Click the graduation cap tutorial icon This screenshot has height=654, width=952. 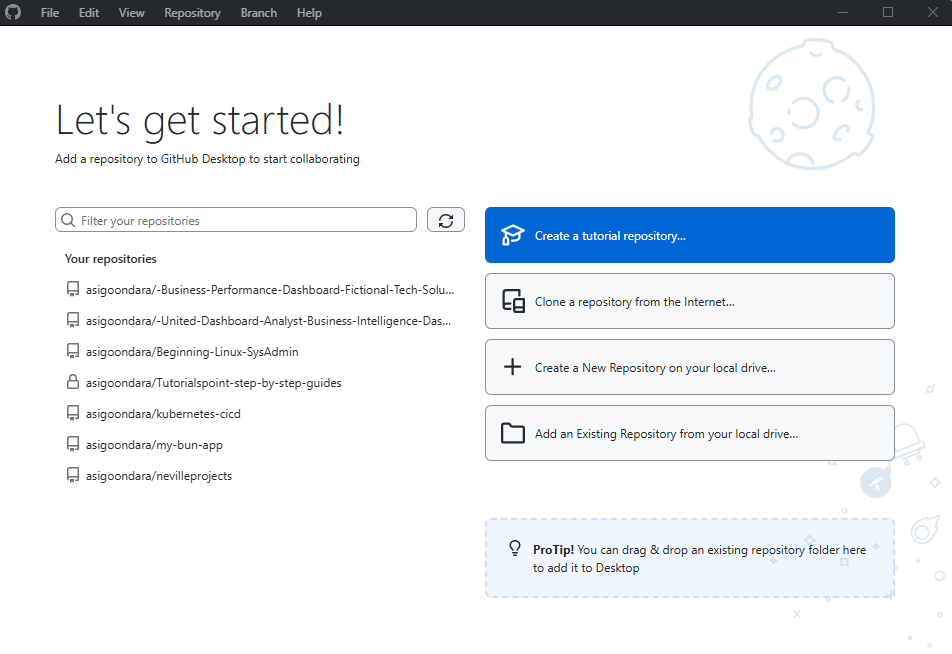[513, 234]
